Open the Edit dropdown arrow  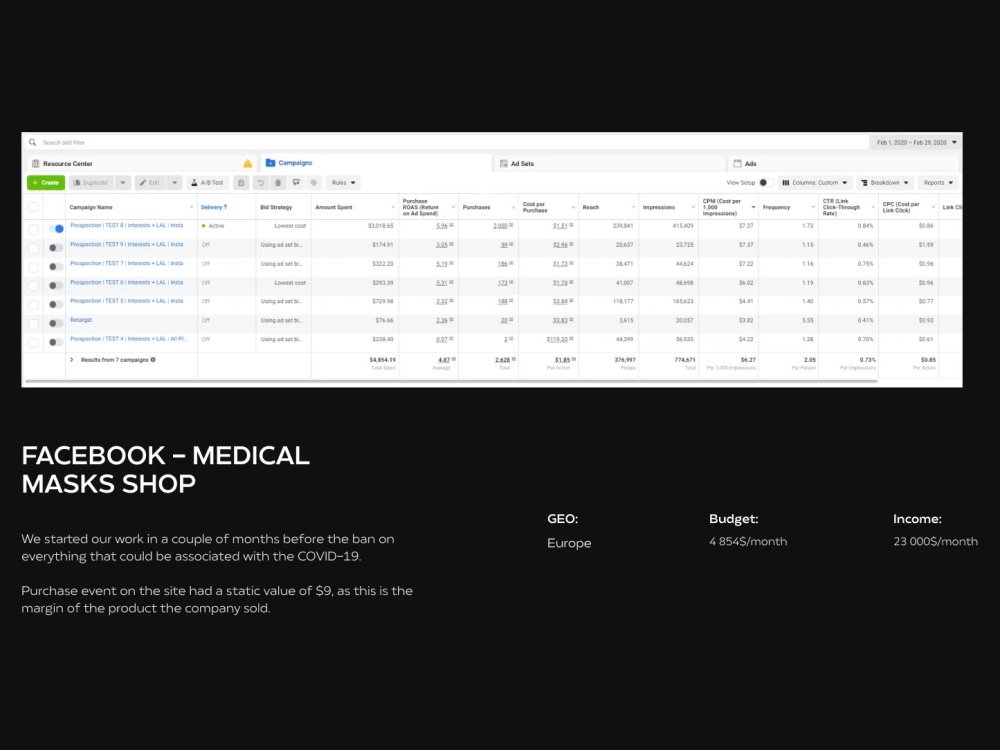point(175,183)
